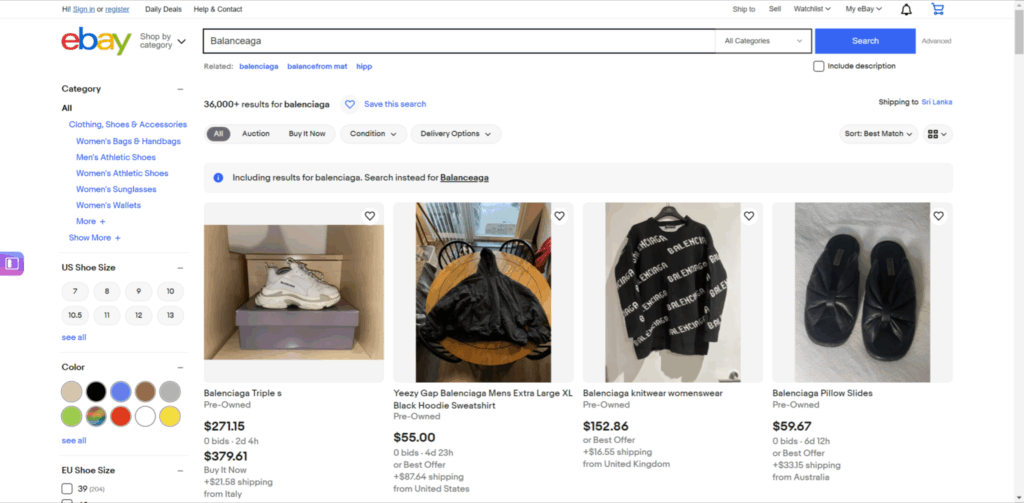Screen dimensions: 1024x503
Task: Open the notifications bell icon
Action: [x=906, y=9]
